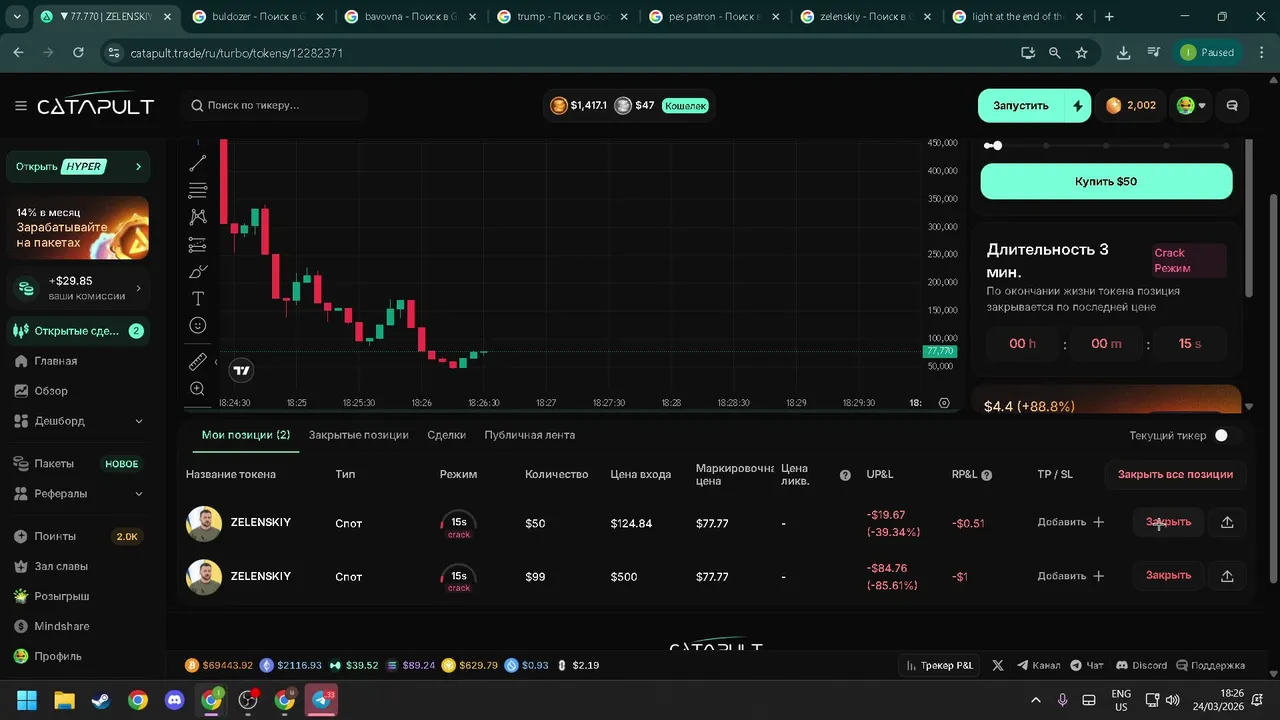Select the horizontal lines Fibonacci tool
The width and height of the screenshot is (1280, 720).
coord(198,190)
